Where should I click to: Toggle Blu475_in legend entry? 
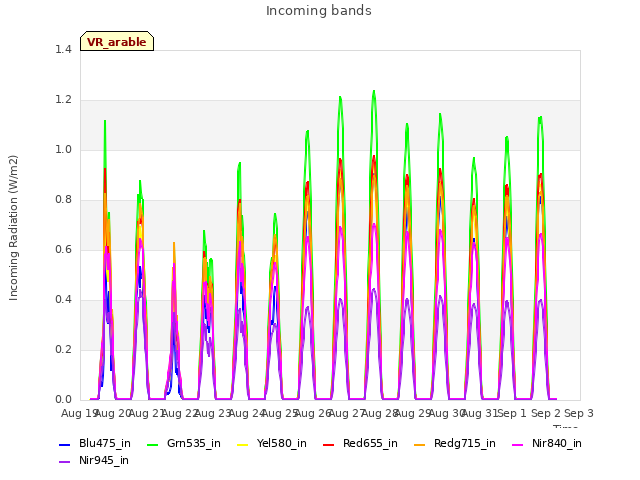(95, 443)
